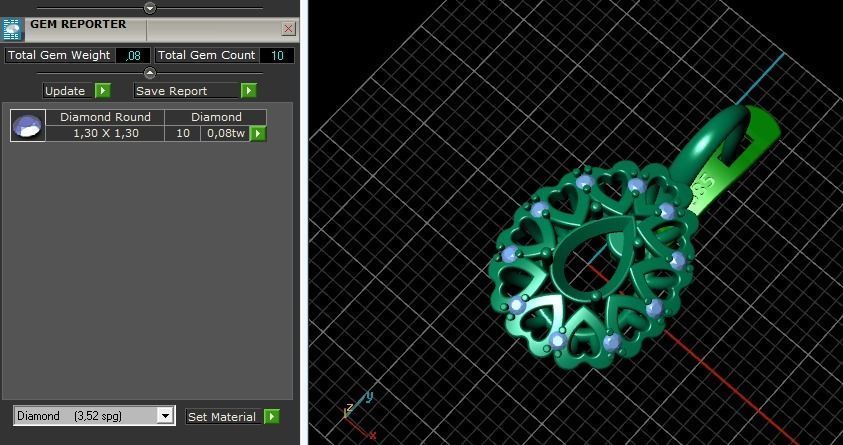
Task: Click the Total Gem Count value field
Action: pyautogui.click(x=277, y=55)
